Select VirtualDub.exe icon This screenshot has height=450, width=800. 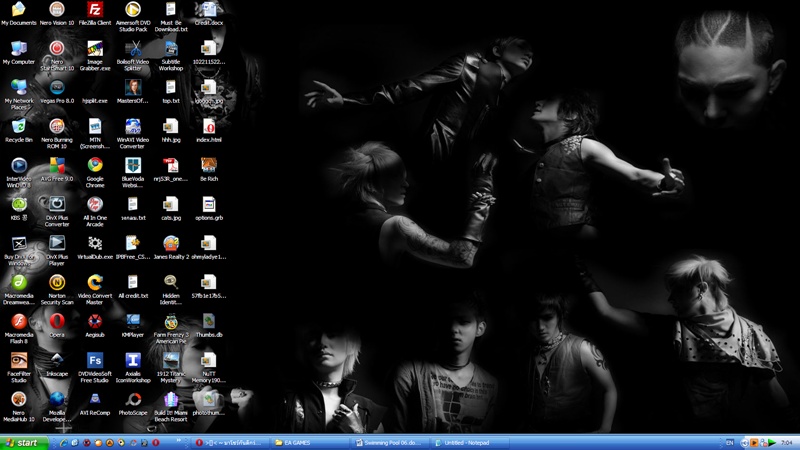pyautogui.click(x=95, y=247)
